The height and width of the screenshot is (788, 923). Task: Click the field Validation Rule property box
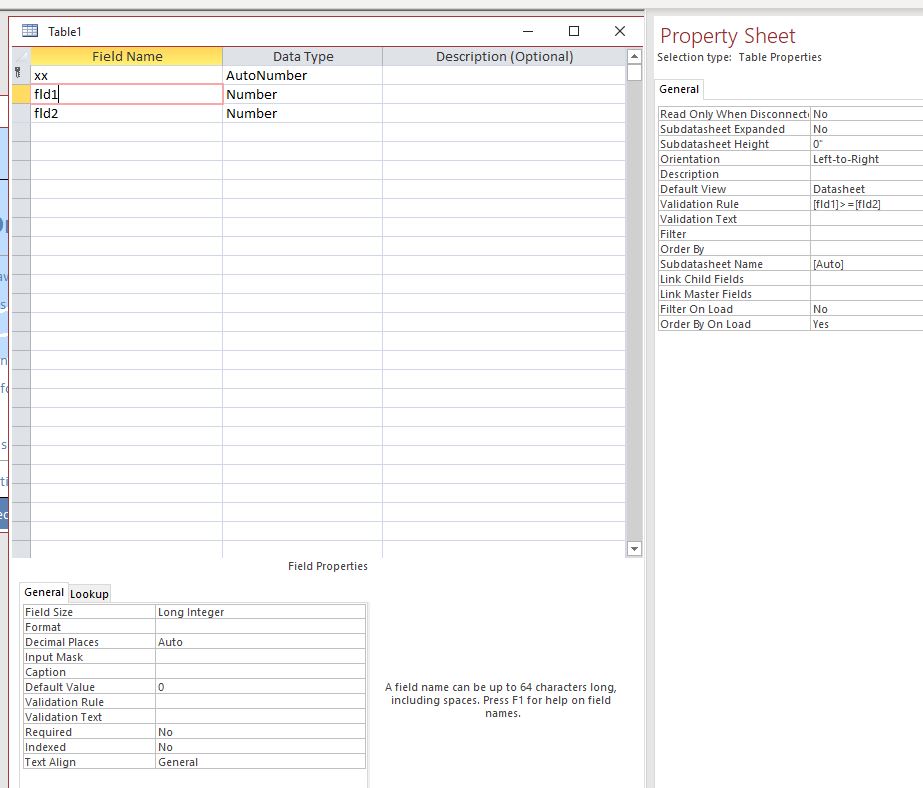tap(260, 702)
